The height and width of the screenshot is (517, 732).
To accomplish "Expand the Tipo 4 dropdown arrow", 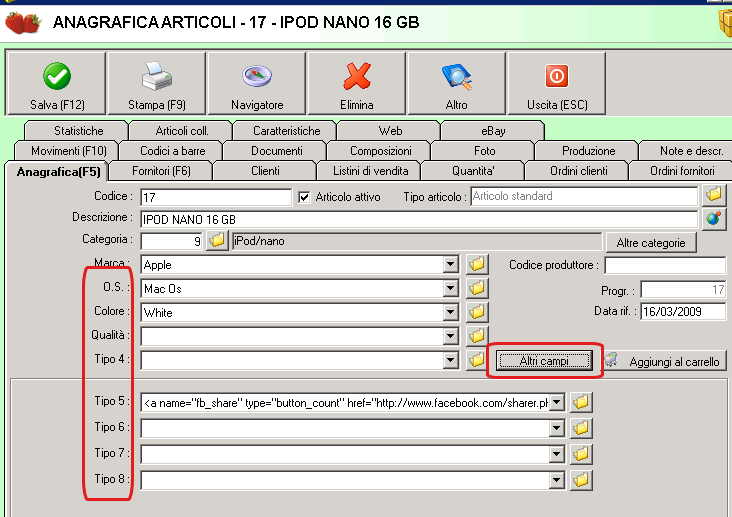I will tap(450, 360).
